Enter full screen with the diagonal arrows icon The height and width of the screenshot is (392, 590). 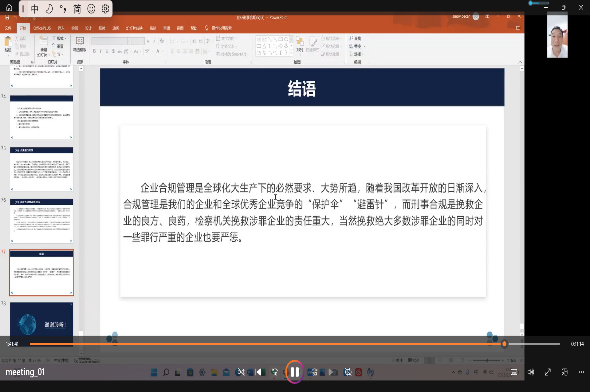[x=548, y=372]
